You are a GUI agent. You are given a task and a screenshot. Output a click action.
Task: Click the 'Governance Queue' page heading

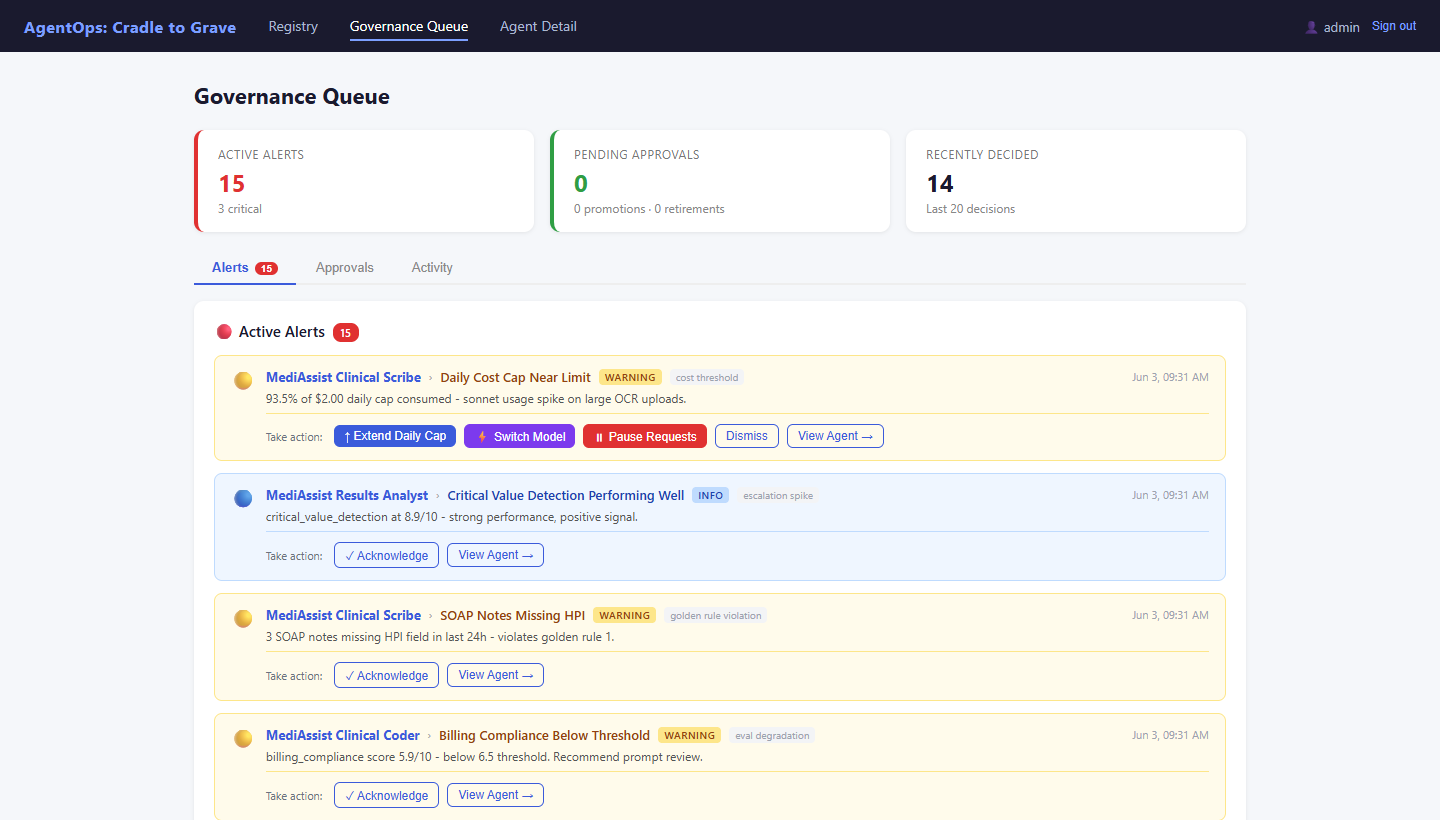click(x=292, y=97)
